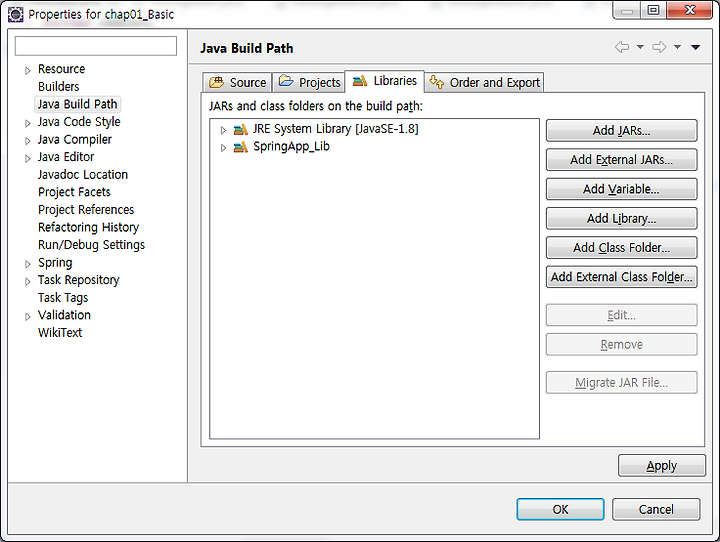The image size is (720, 542).
Task: Select Spring in the properties tree
Action: click(x=55, y=263)
